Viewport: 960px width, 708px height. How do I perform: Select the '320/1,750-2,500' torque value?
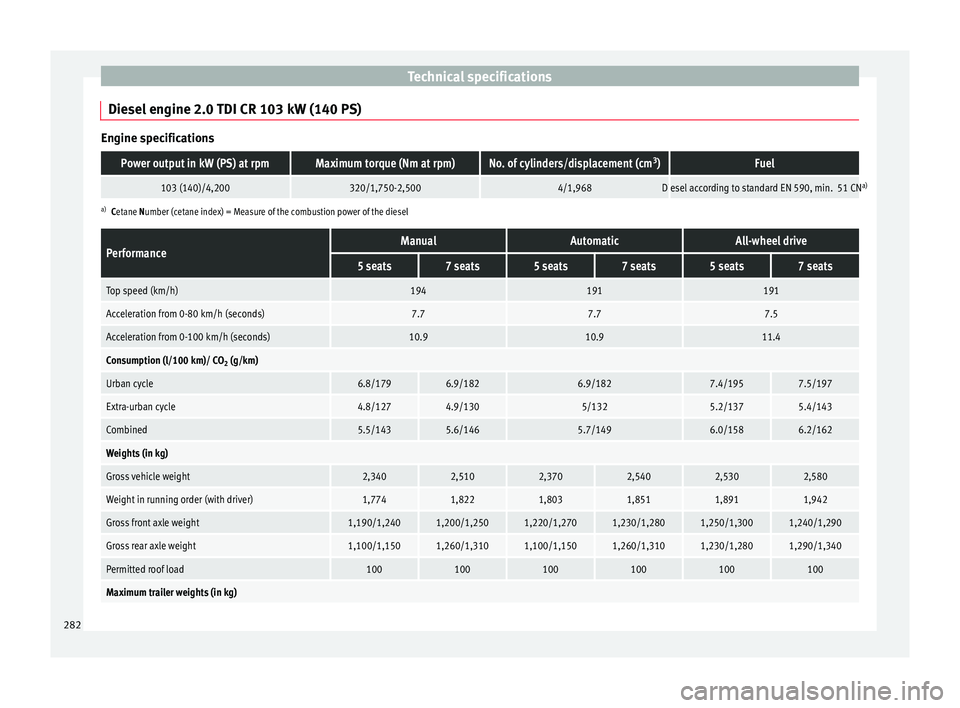[385, 188]
